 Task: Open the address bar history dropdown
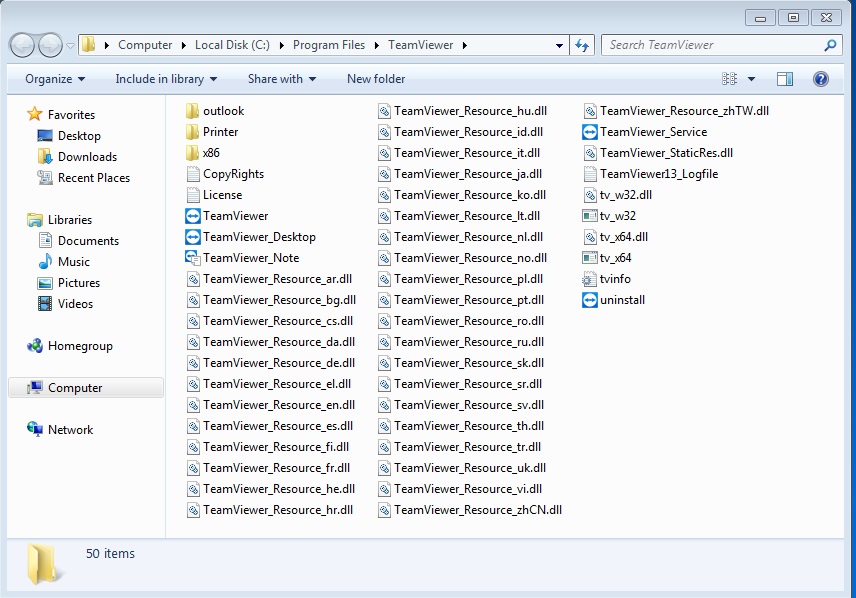tap(559, 46)
